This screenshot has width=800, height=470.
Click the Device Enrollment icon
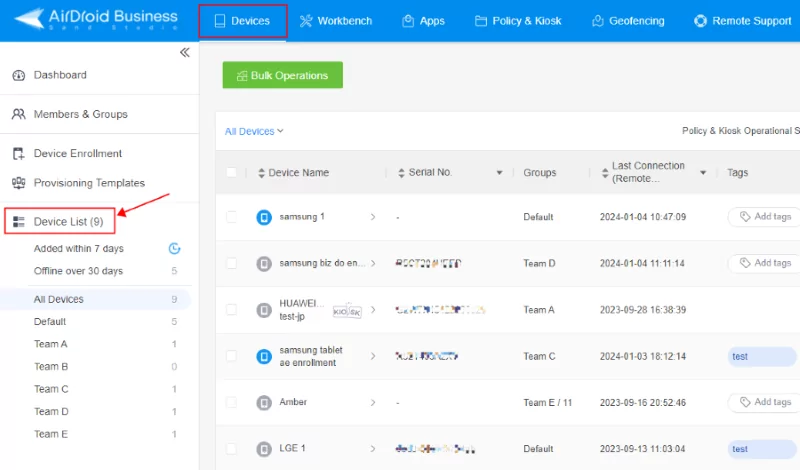(x=18, y=154)
